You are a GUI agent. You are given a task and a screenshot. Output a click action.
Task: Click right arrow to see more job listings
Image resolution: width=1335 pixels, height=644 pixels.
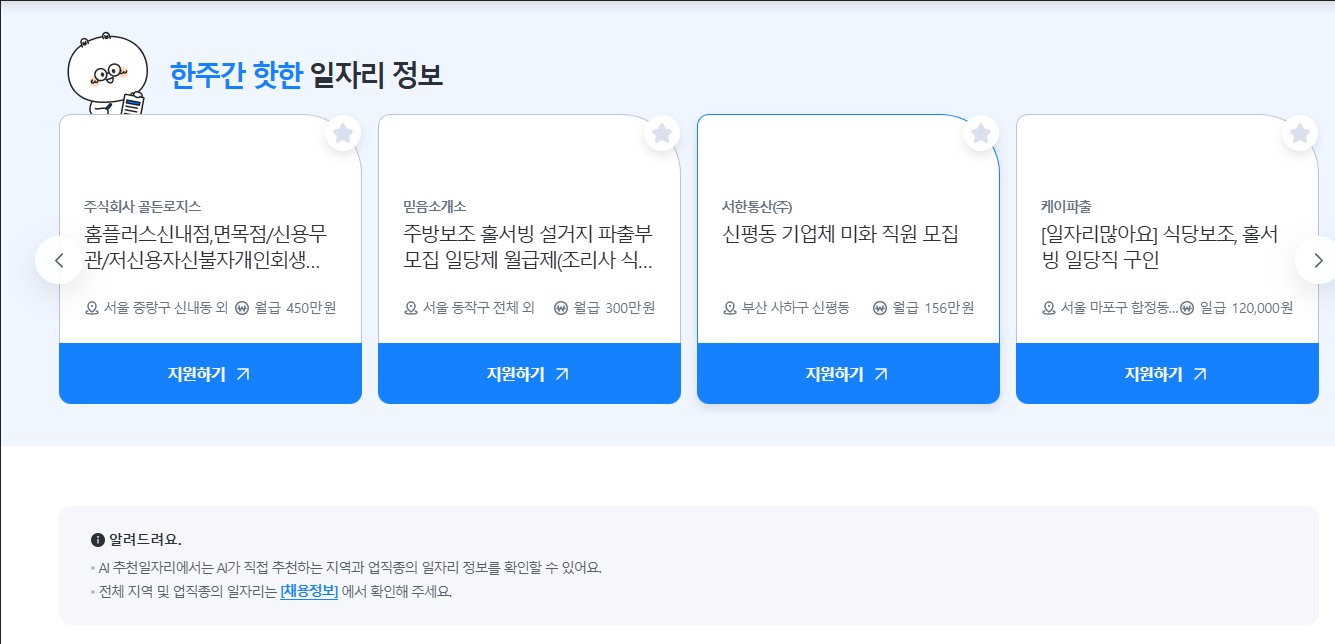click(1318, 260)
